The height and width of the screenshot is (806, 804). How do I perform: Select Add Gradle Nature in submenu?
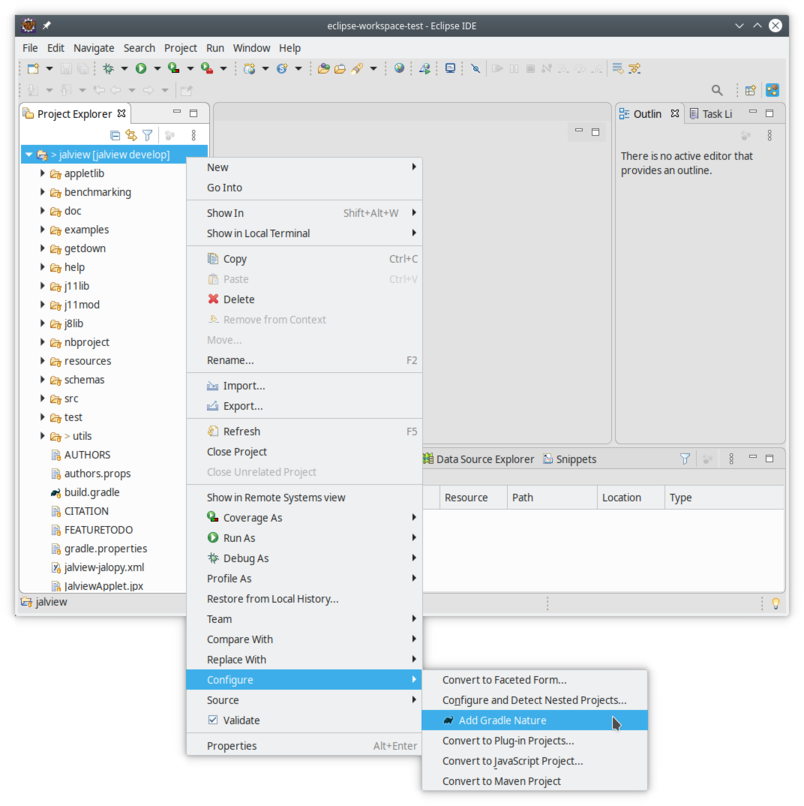point(534,720)
